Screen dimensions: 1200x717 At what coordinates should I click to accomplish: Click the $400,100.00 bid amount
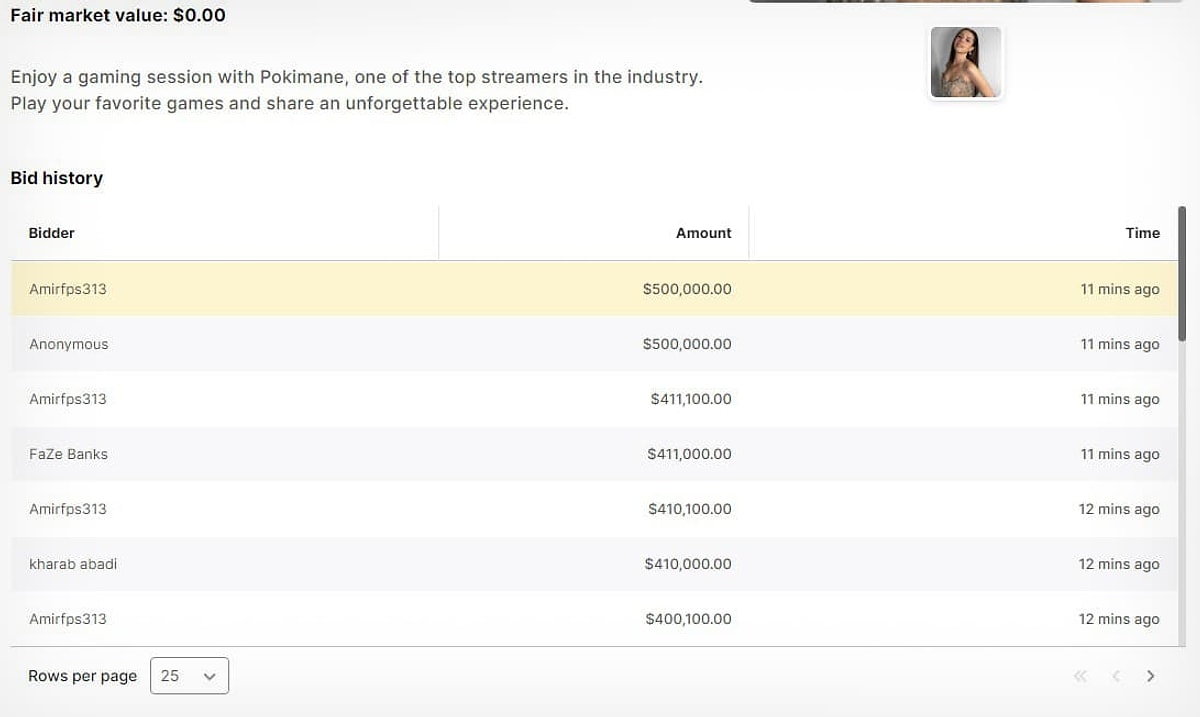point(689,619)
